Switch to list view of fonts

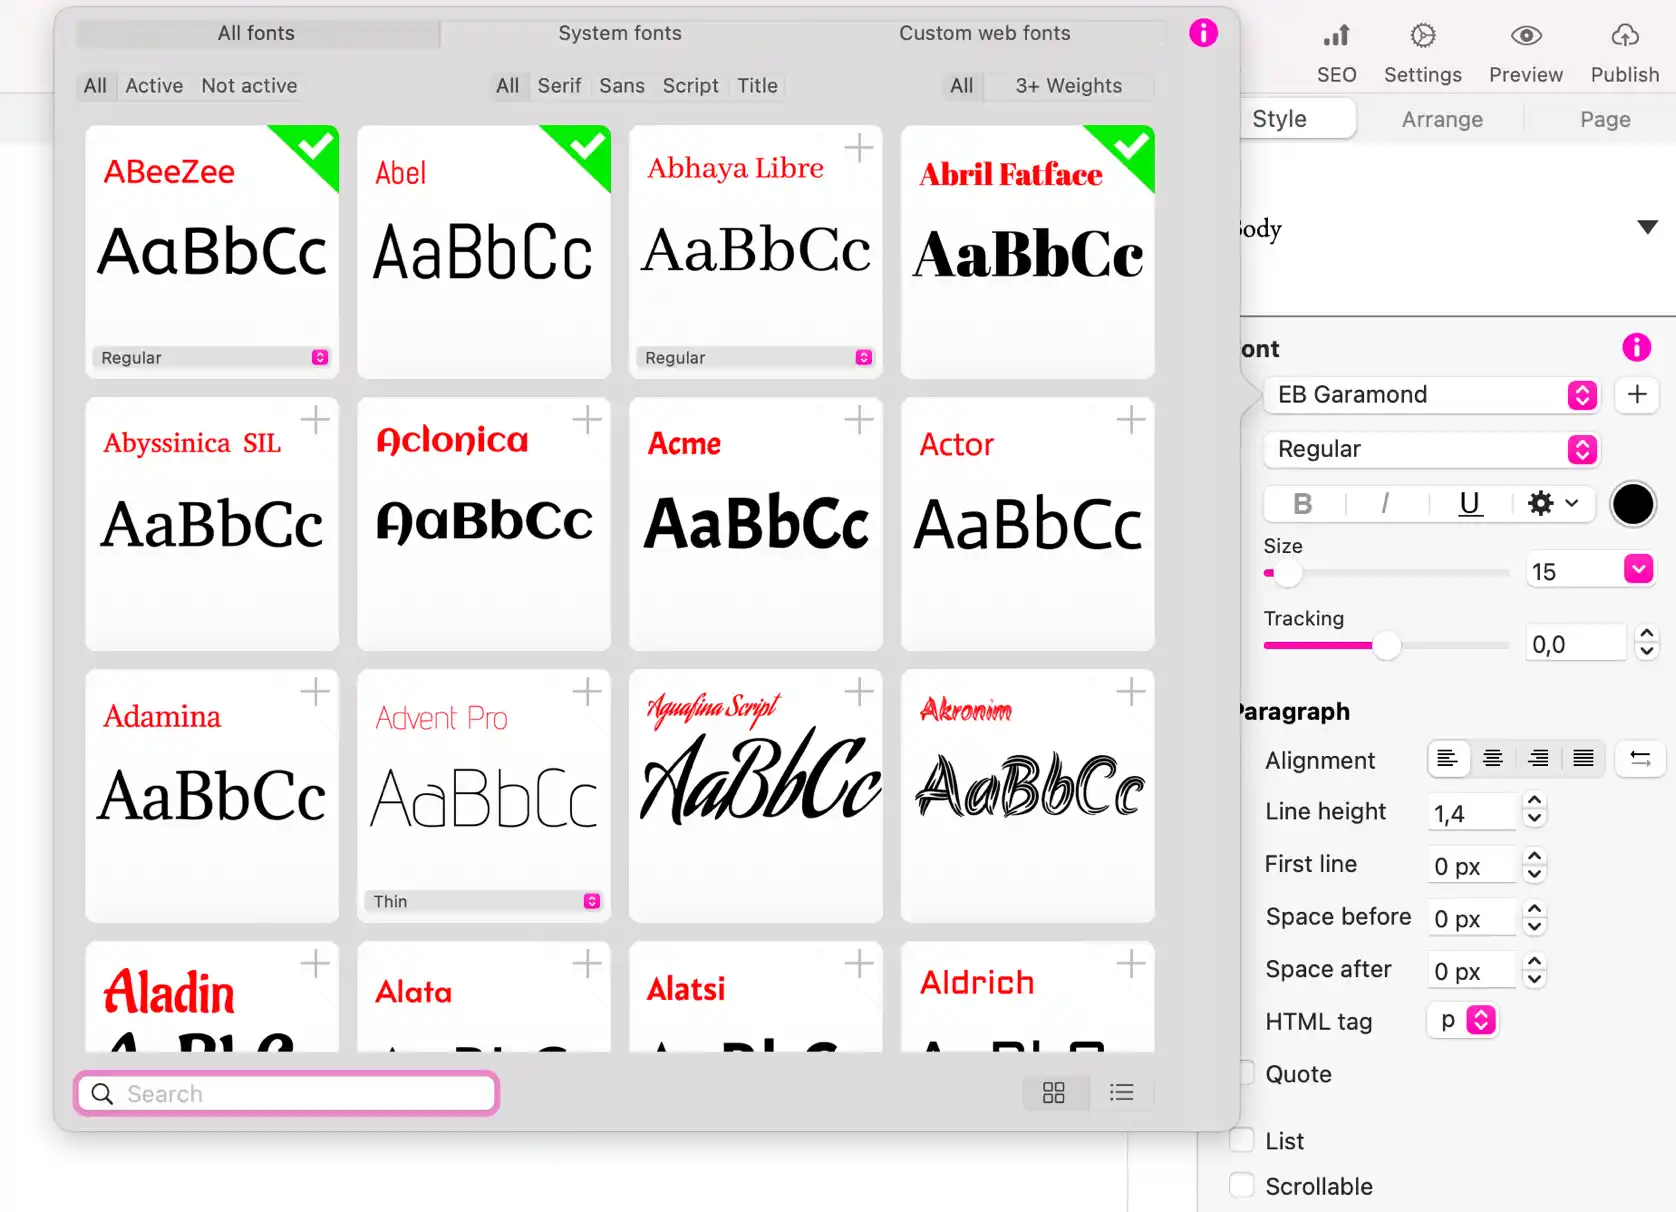(x=1121, y=1093)
